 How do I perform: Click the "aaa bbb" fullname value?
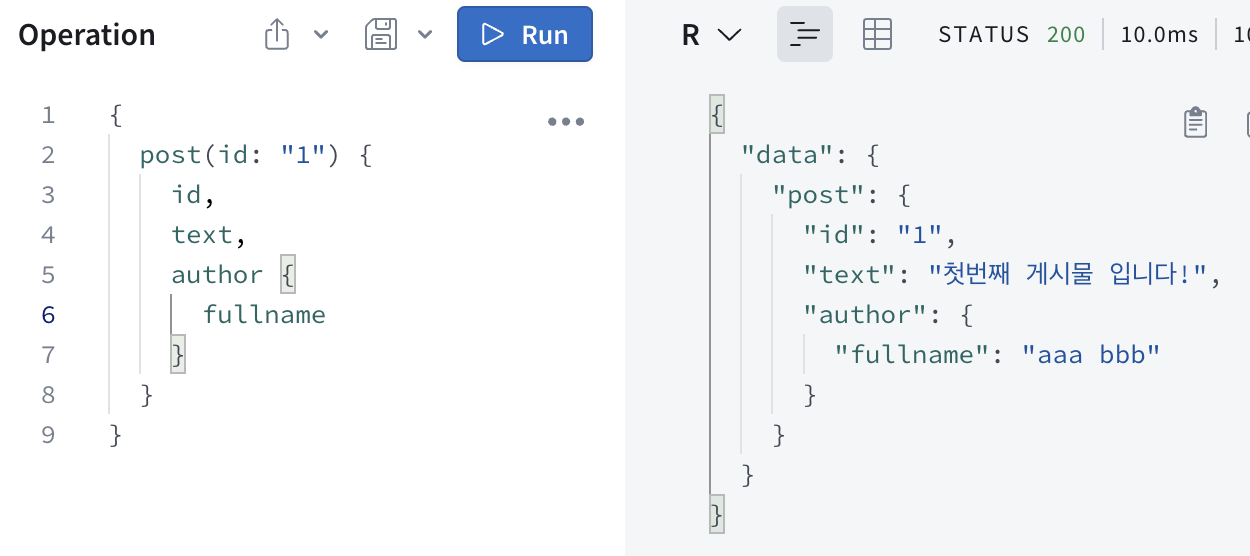point(1090,355)
